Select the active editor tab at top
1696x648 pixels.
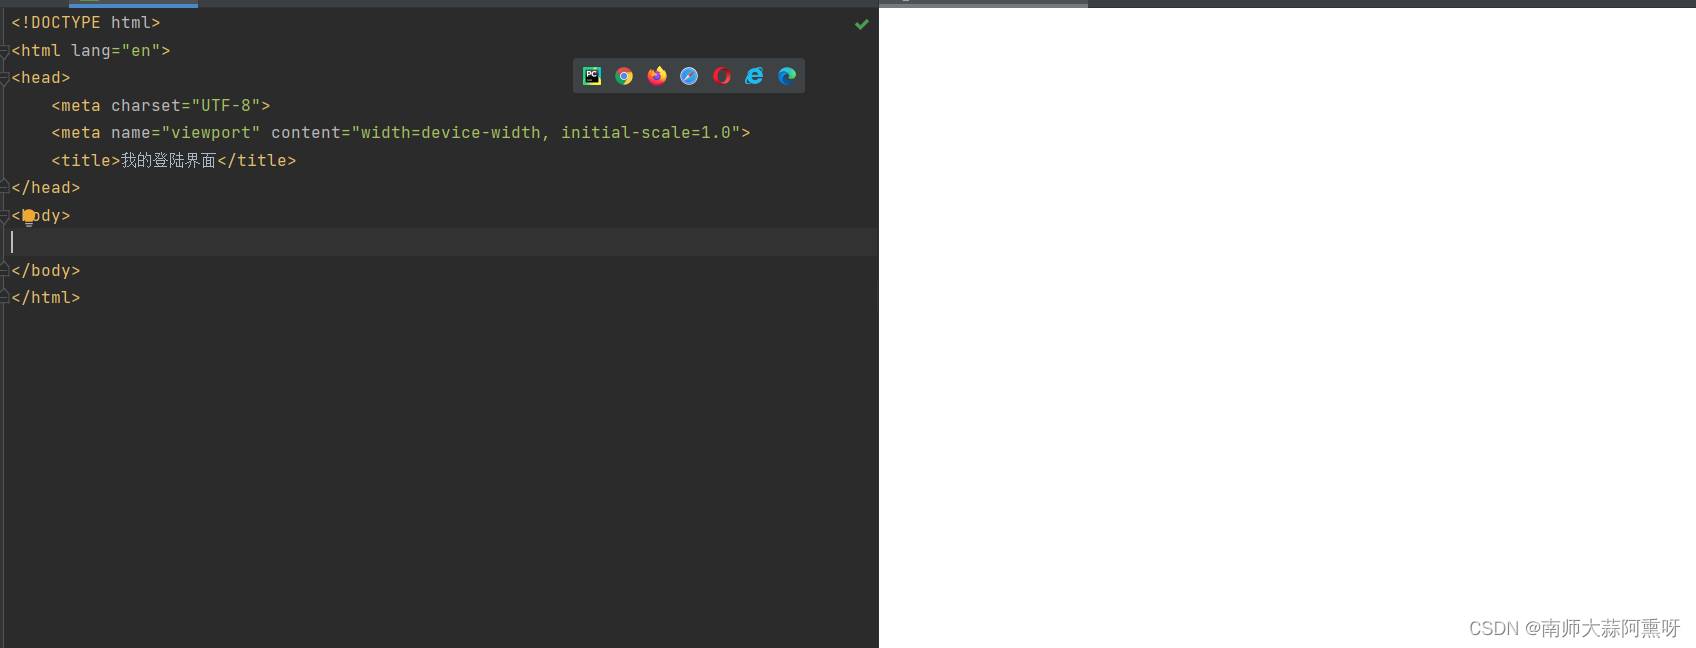pos(133,3)
